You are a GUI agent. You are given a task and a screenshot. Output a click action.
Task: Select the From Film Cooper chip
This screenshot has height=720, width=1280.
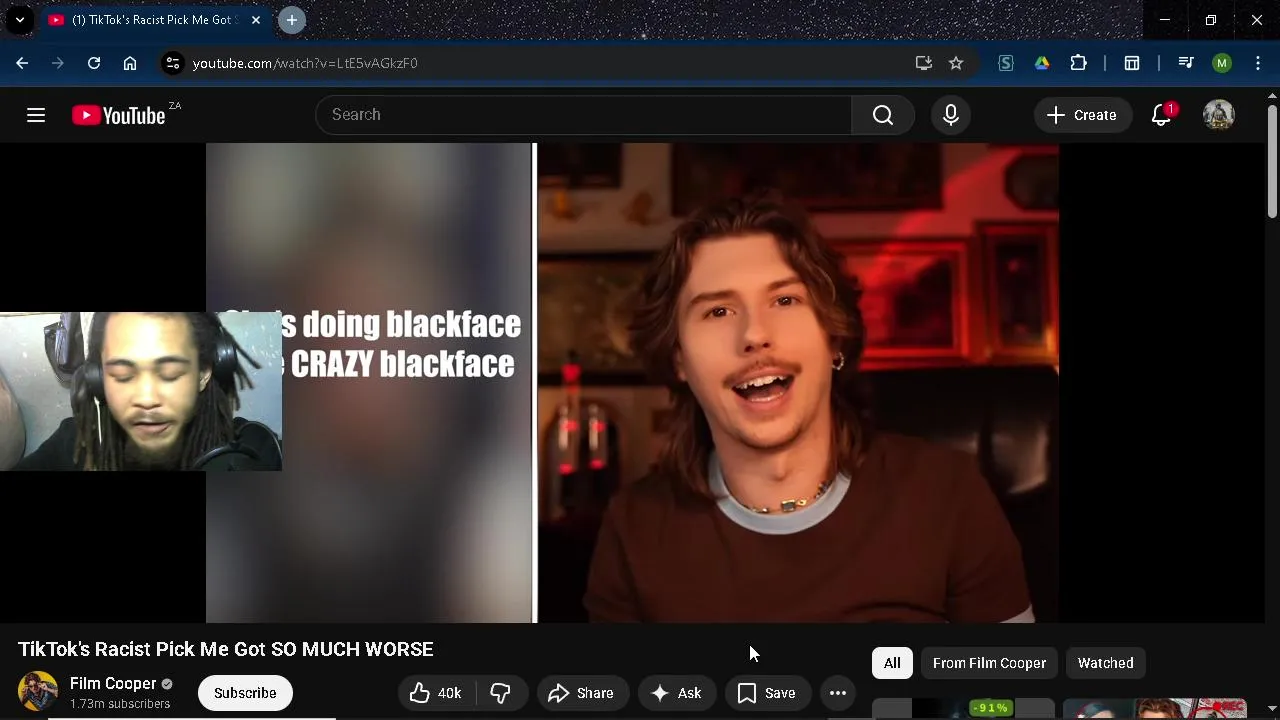tap(989, 663)
